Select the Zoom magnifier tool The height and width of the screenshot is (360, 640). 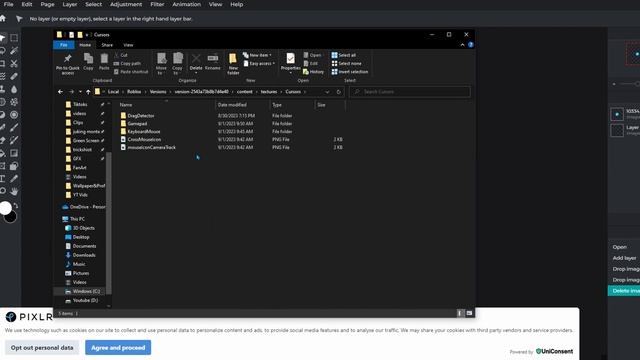[x=2, y=191]
